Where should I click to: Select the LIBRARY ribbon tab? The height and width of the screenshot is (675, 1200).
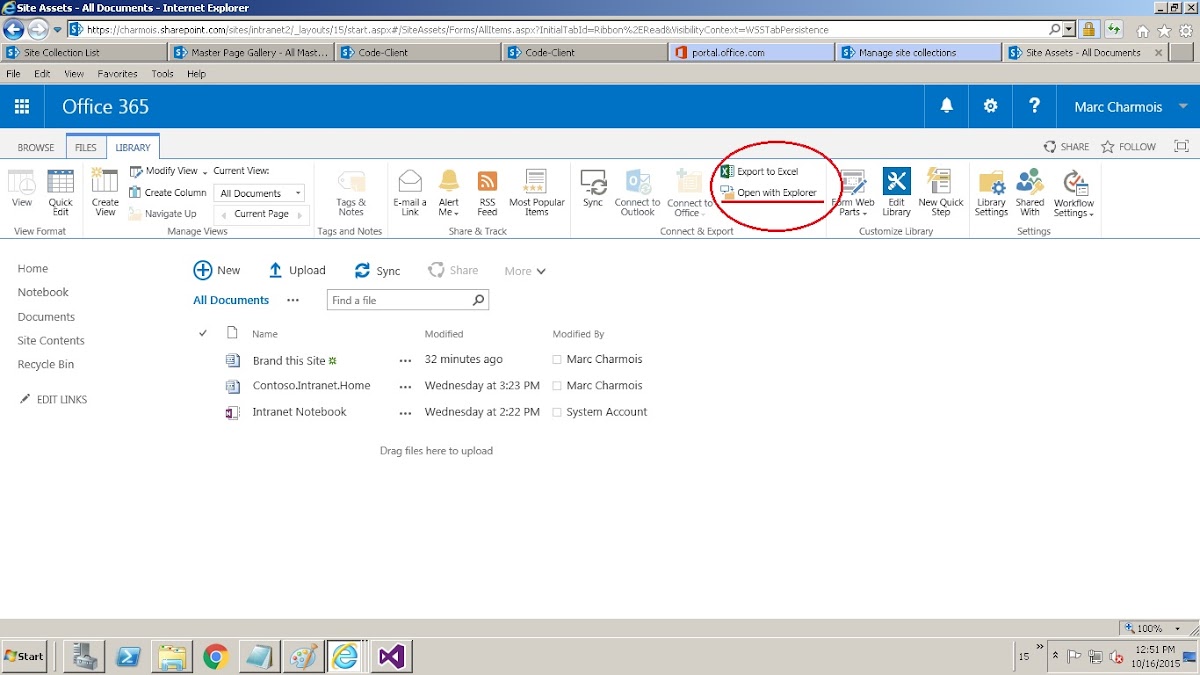pyautogui.click(x=133, y=147)
